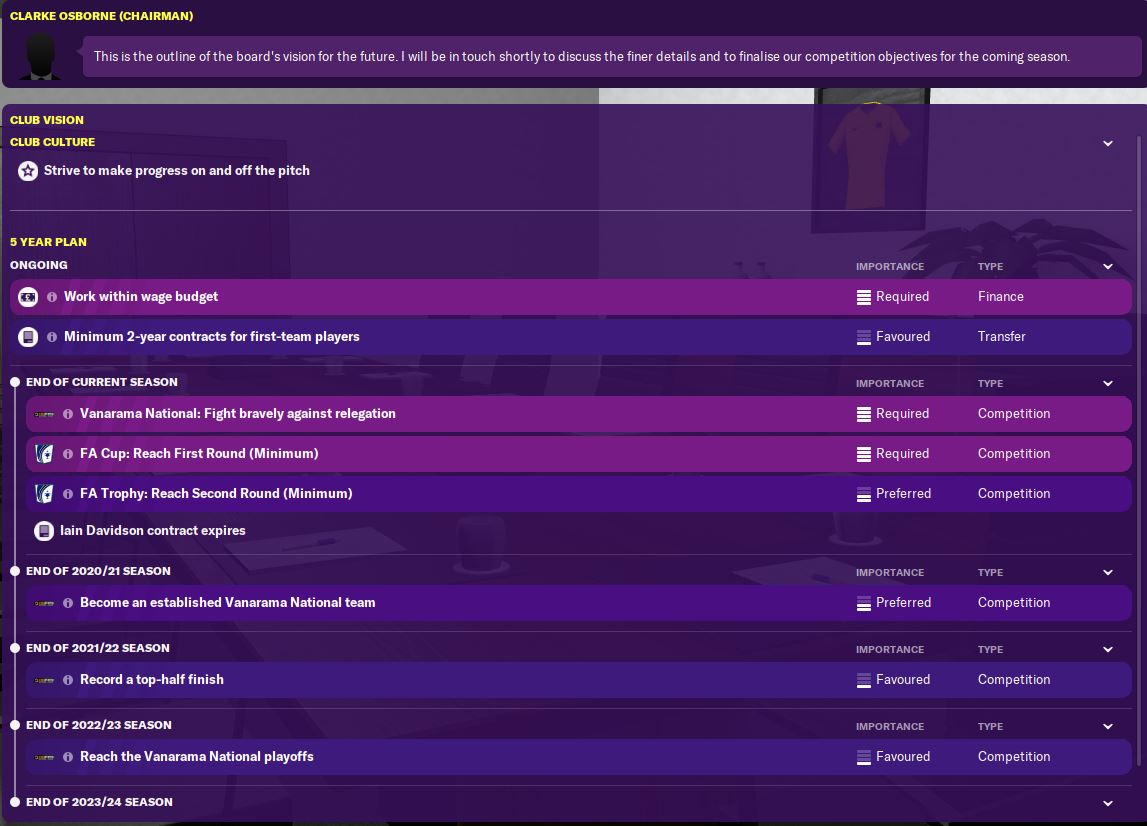Screen dimensions: 1147x826
Task: Click the money icon for Work within wage budget
Action: point(28,297)
